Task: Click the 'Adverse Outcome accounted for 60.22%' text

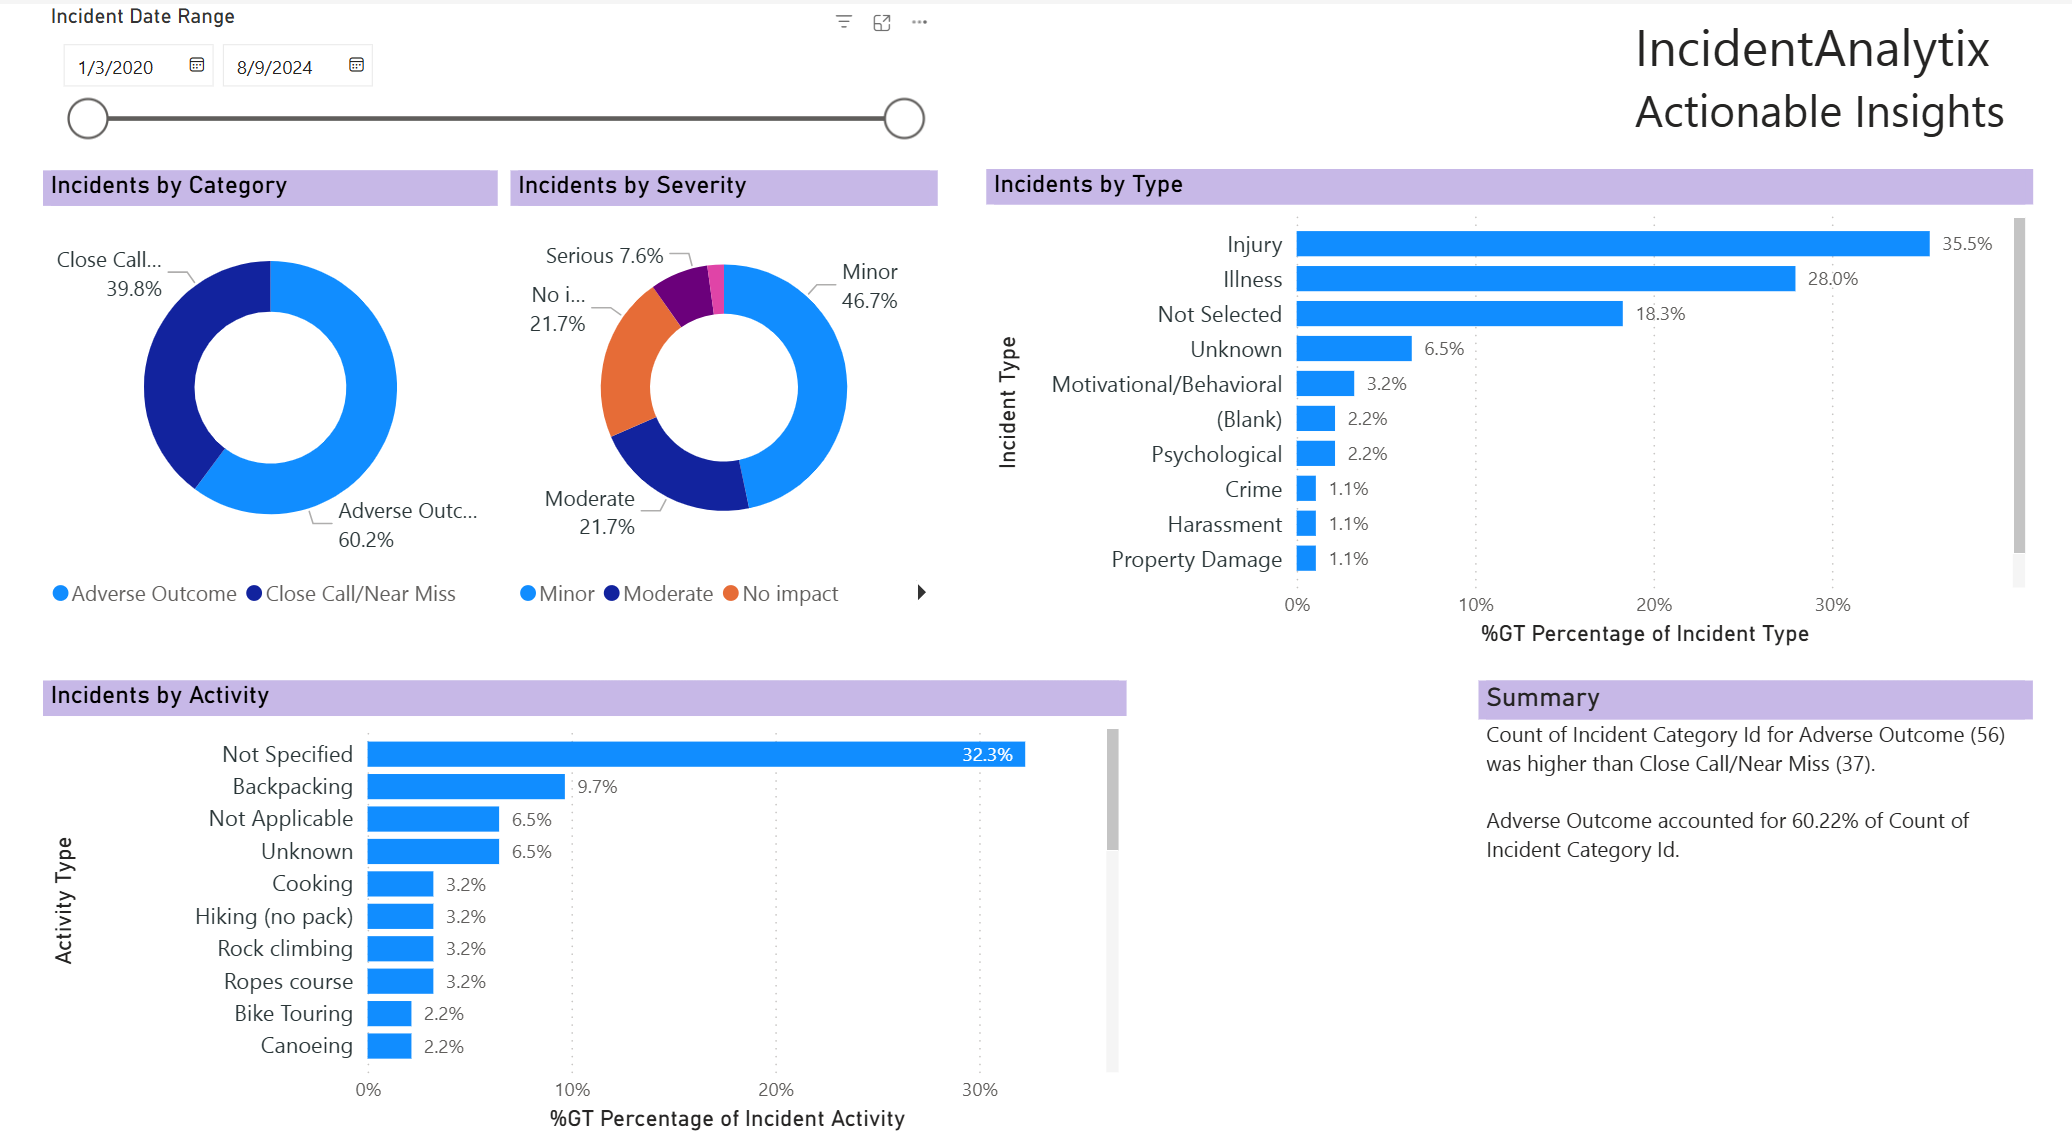Action: coord(1727,835)
